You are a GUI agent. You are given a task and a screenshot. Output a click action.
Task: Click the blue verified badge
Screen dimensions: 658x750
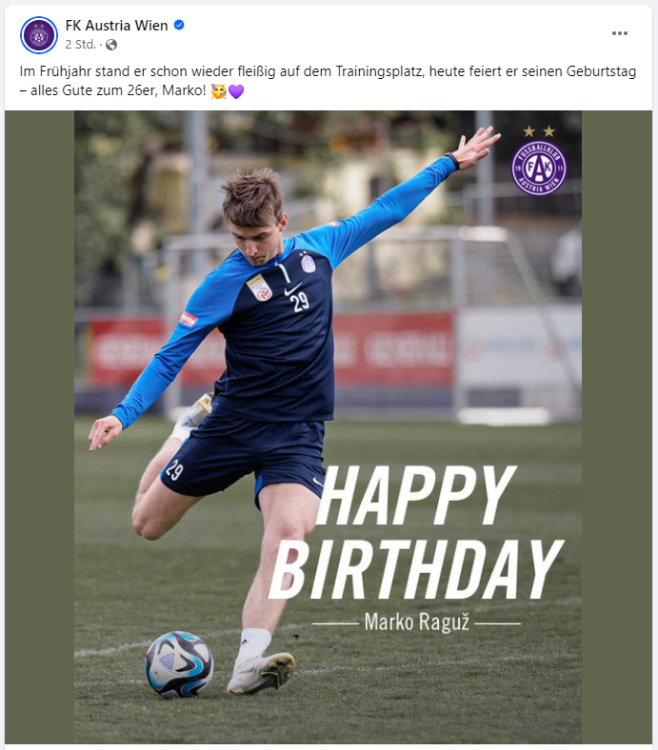[179, 25]
